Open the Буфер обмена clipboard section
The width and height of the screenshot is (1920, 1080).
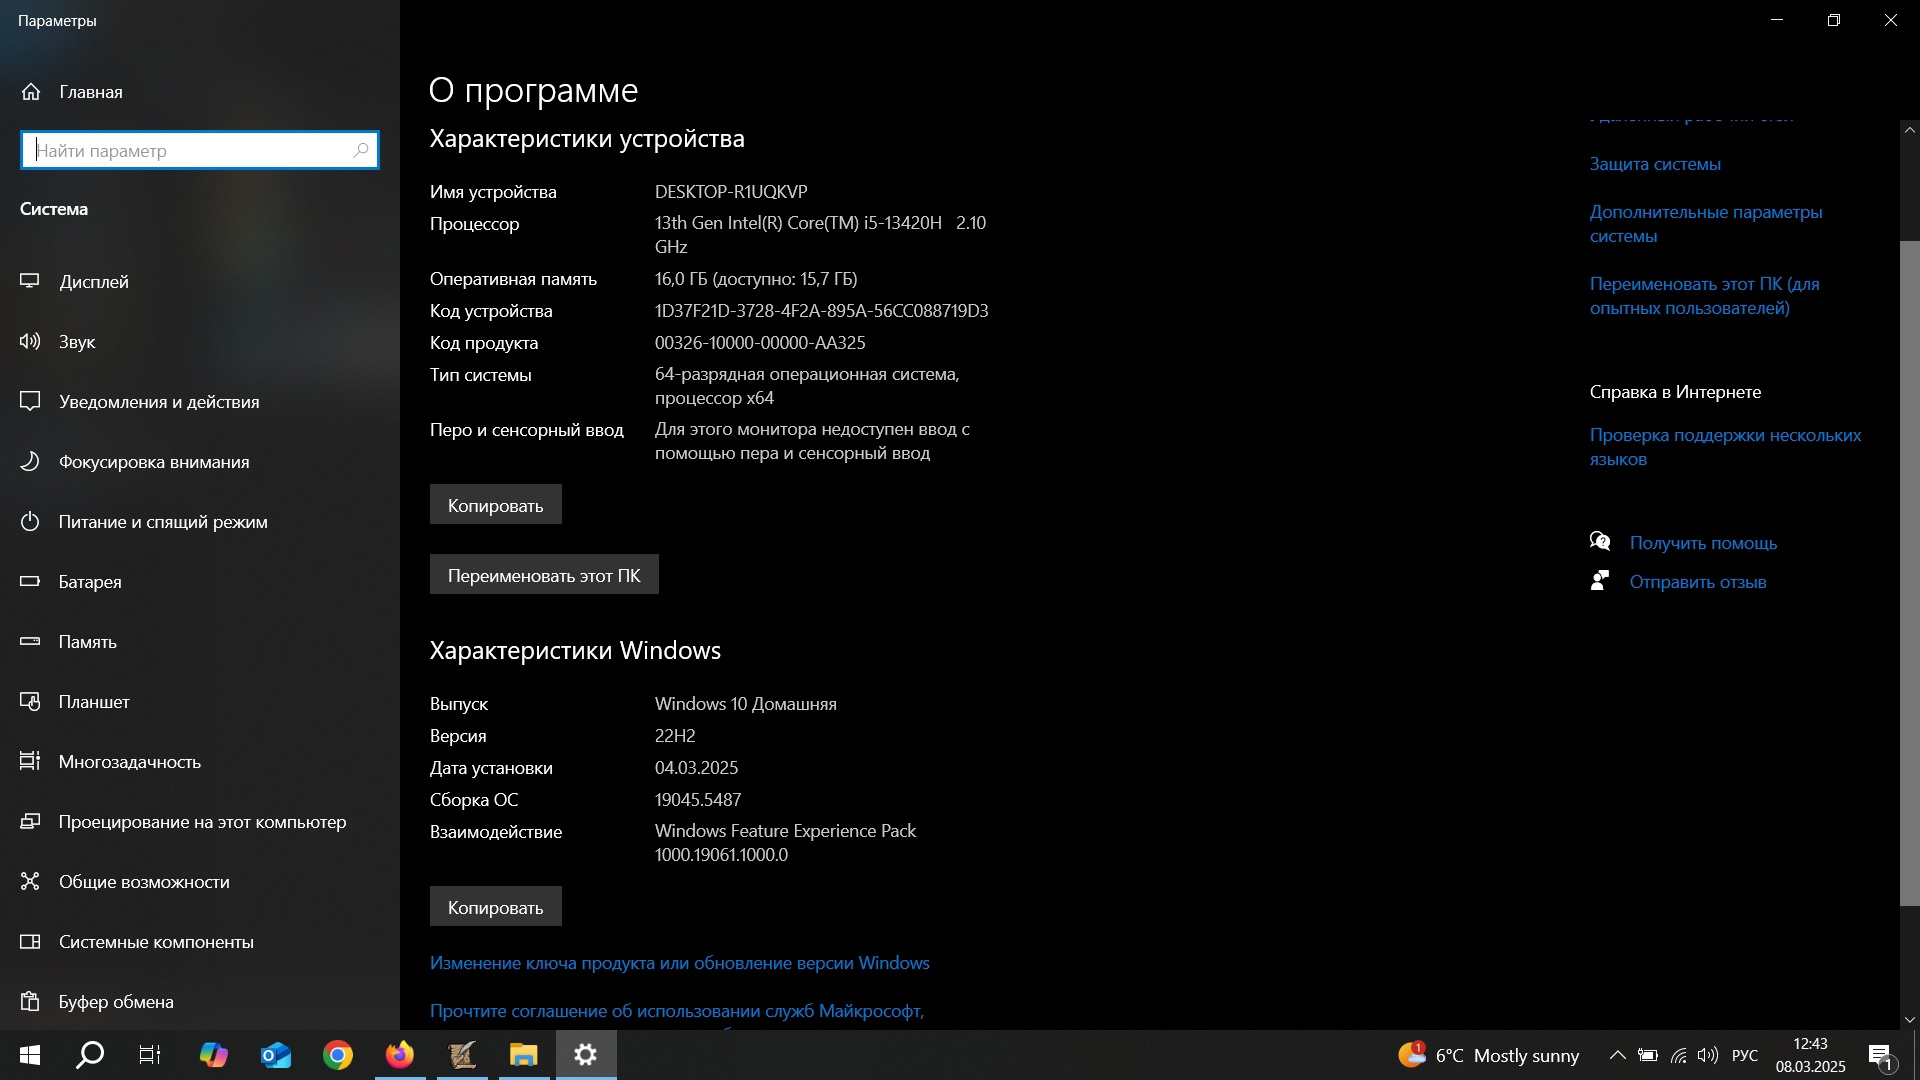pyautogui.click(x=116, y=1002)
